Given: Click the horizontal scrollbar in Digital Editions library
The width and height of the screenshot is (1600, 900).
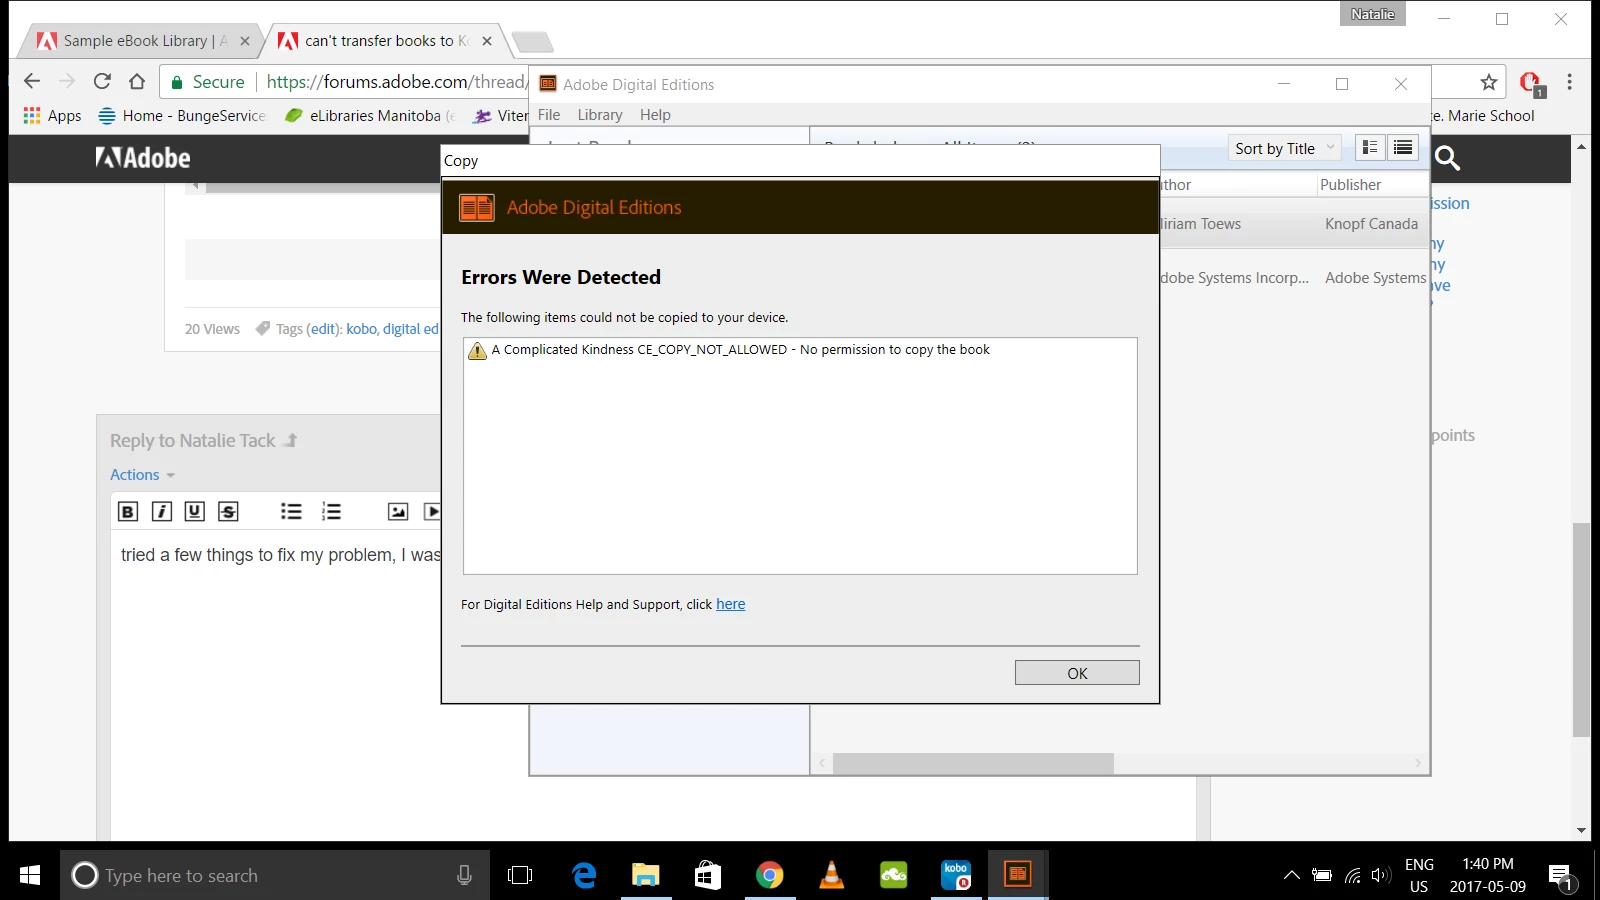Looking at the screenshot, I should click(973, 763).
